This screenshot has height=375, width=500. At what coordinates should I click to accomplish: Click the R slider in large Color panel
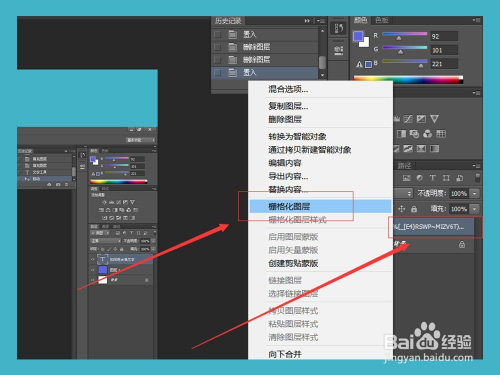click(405, 35)
